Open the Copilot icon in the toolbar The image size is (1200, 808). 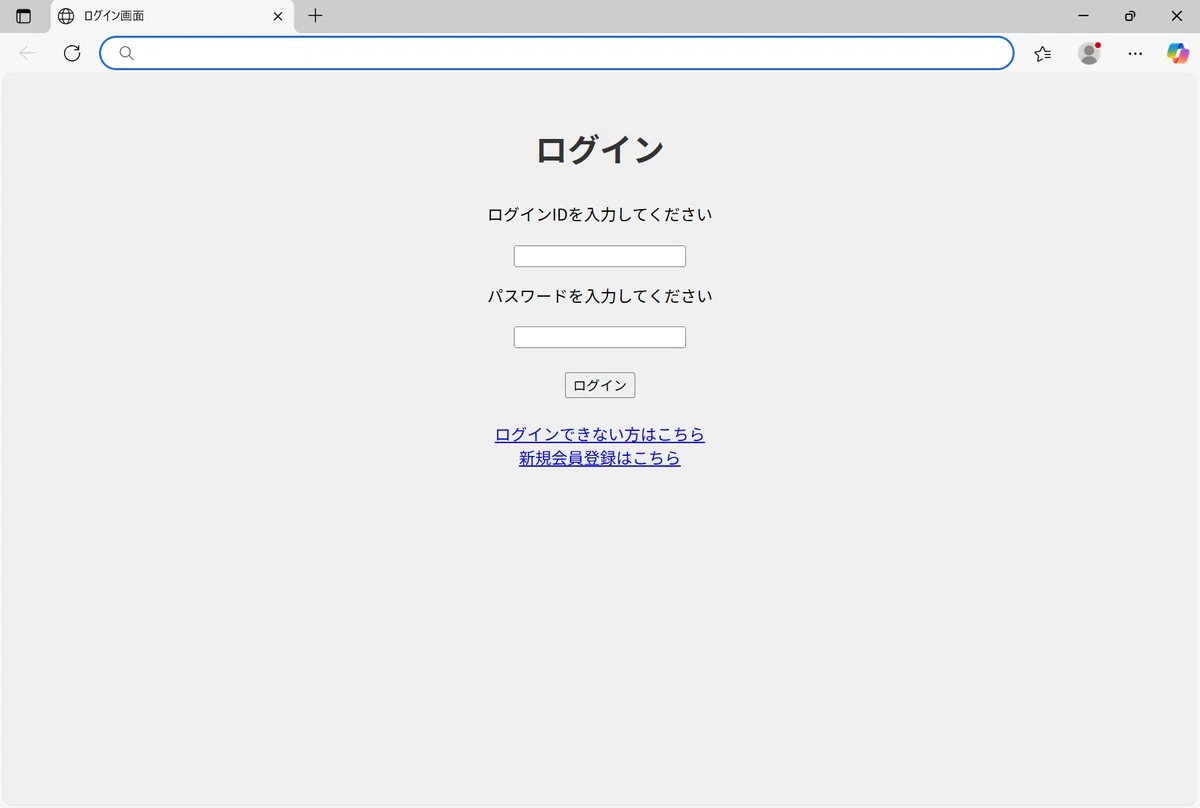pyautogui.click(x=1178, y=53)
